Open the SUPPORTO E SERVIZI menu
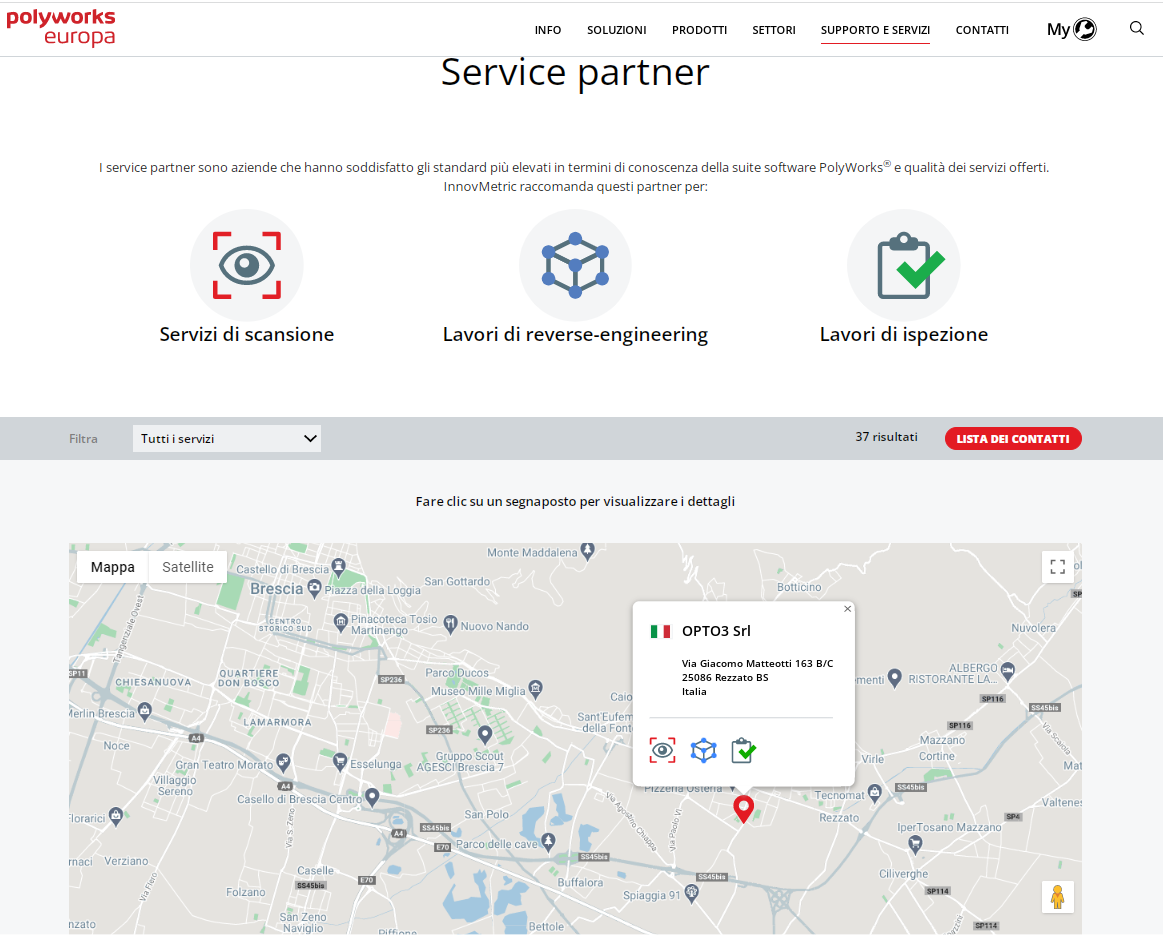 coord(875,30)
